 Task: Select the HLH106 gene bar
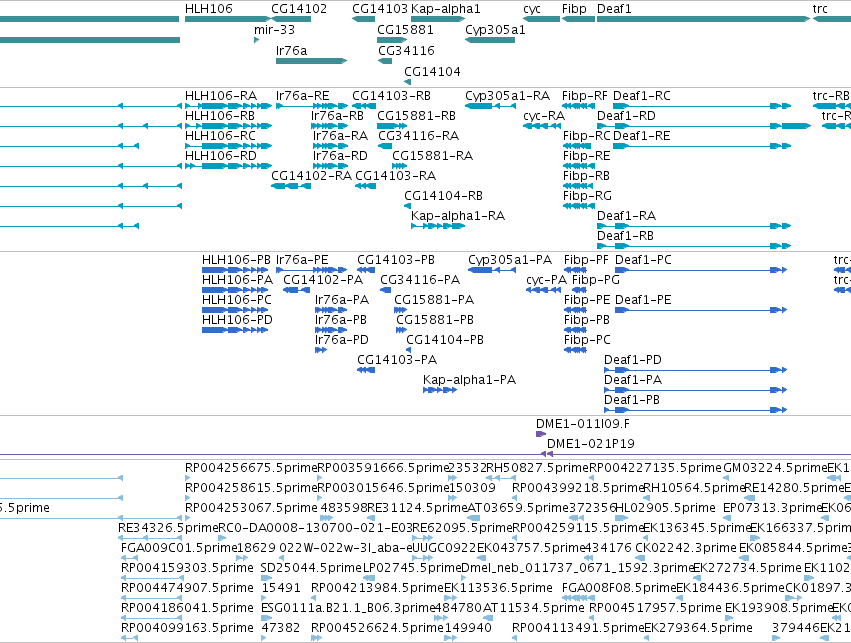pos(228,19)
